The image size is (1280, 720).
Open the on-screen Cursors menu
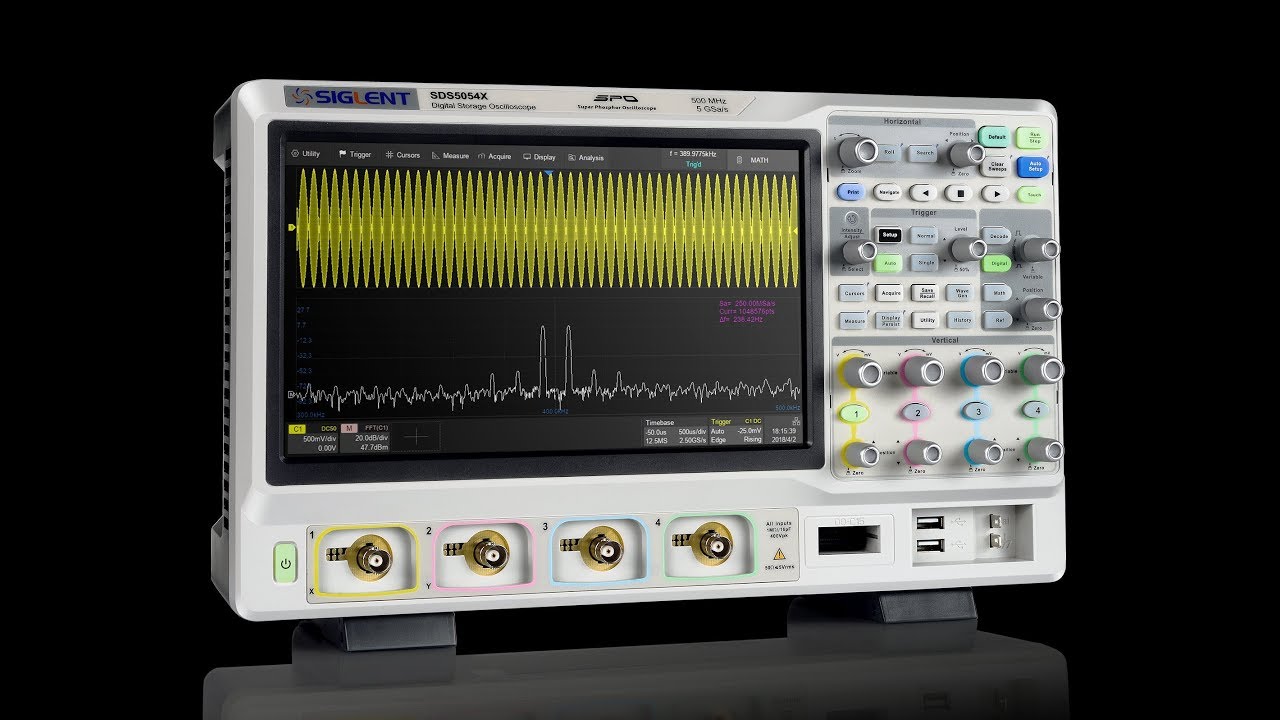click(403, 155)
